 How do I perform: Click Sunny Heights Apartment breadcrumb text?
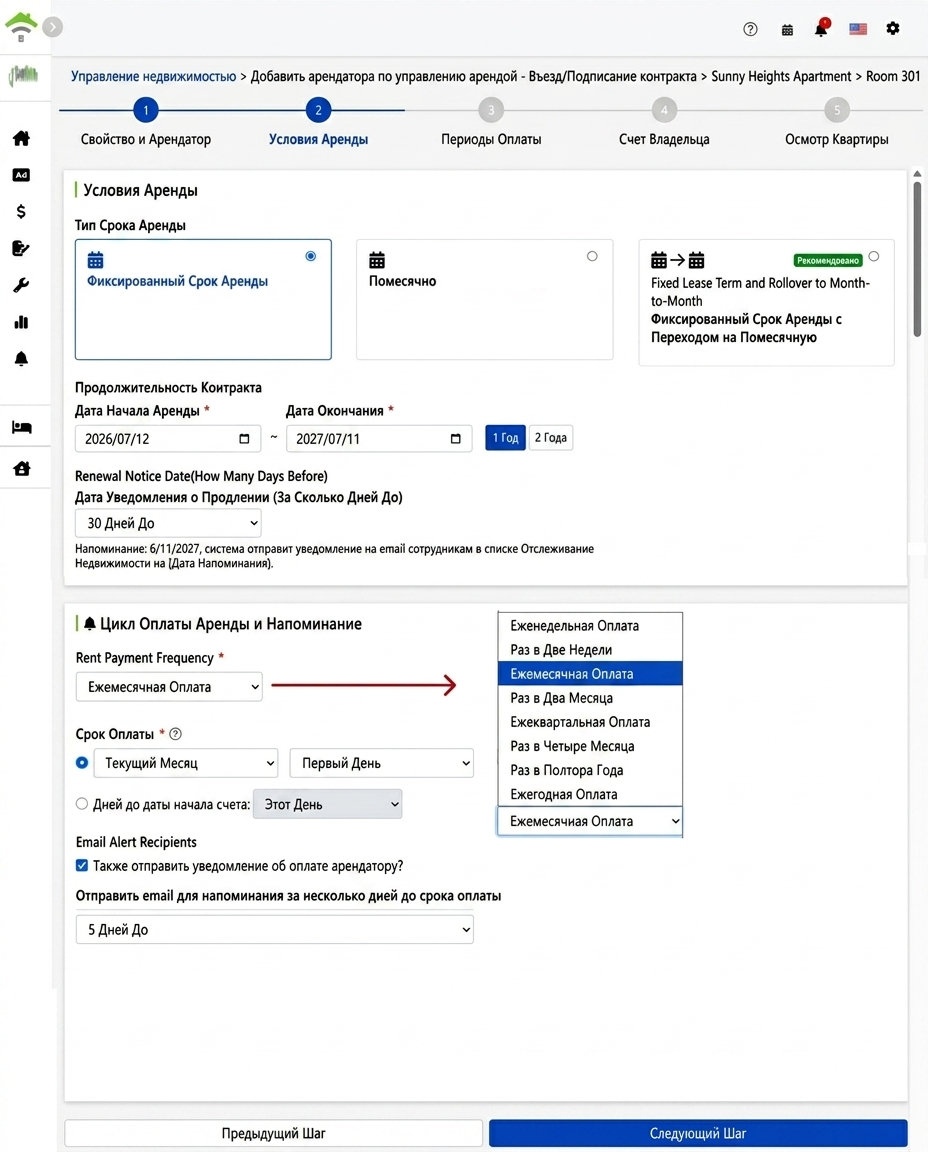point(781,76)
